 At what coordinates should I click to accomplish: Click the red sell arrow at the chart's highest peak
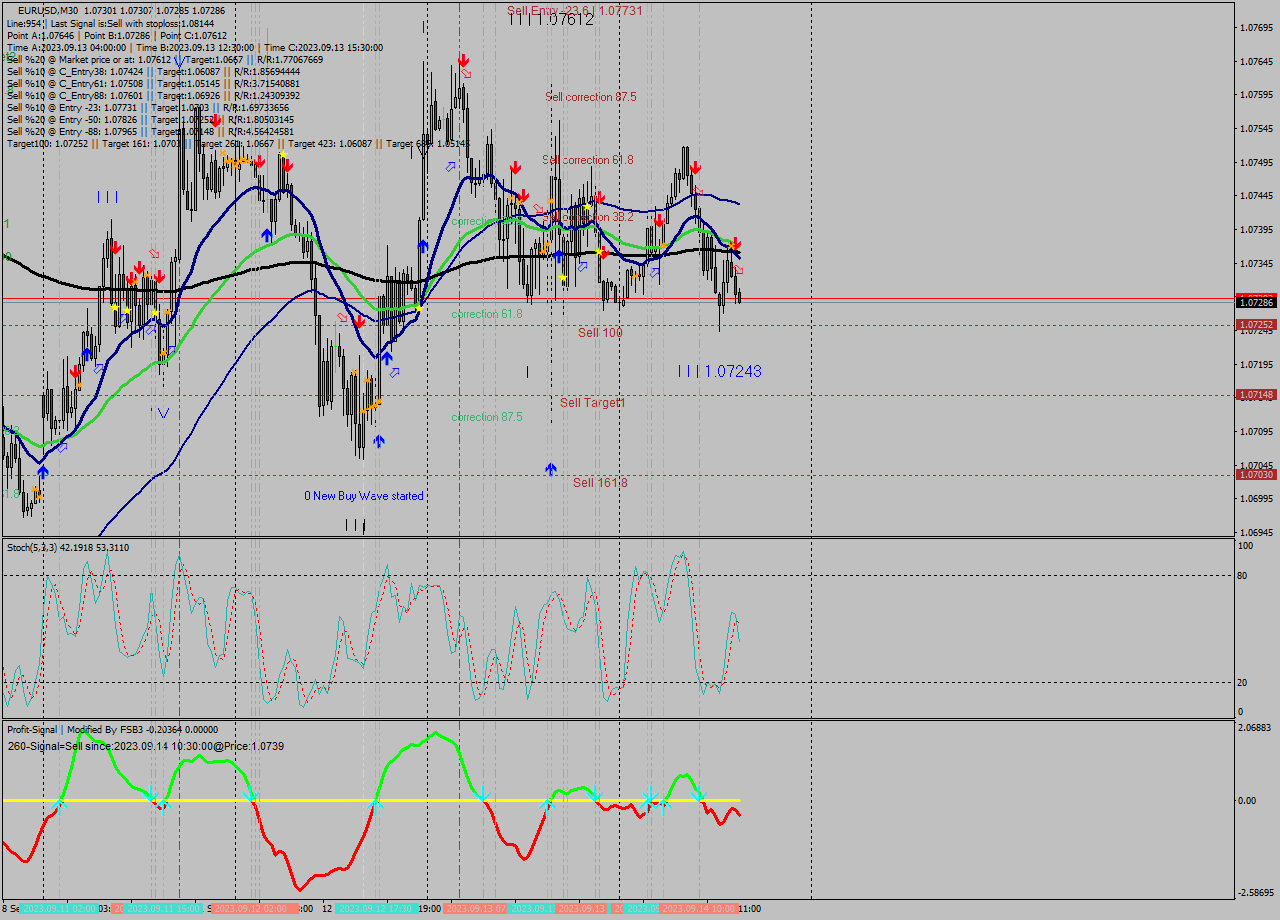coord(463,61)
